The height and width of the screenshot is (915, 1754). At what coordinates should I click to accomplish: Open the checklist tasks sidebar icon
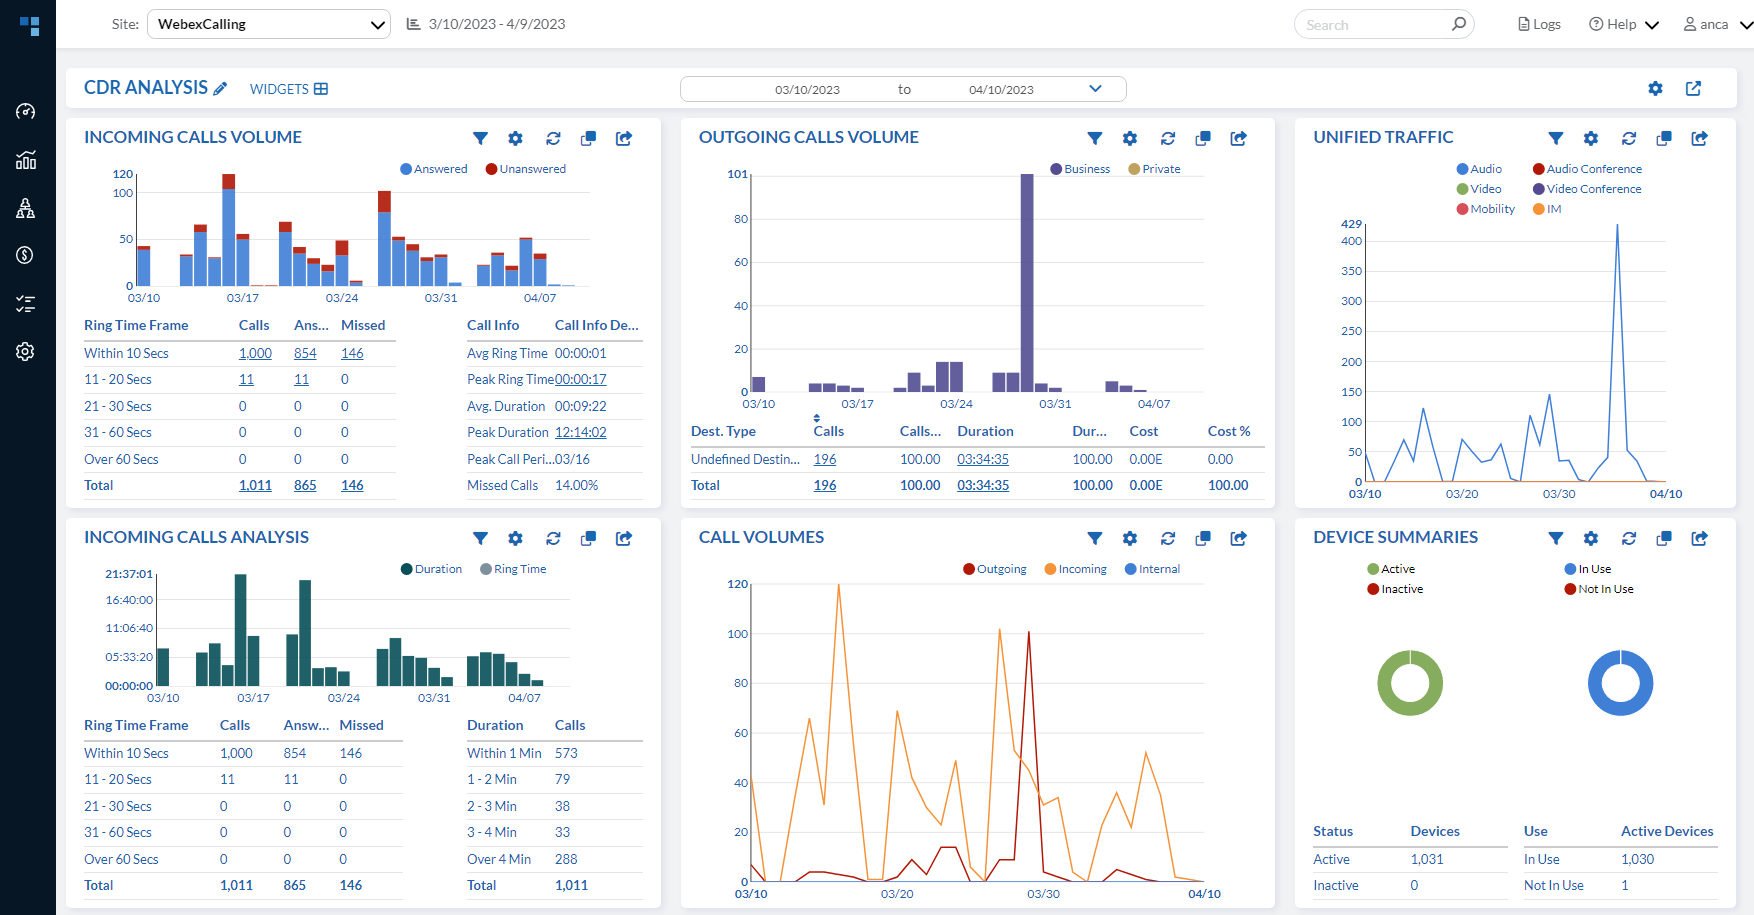(26, 303)
